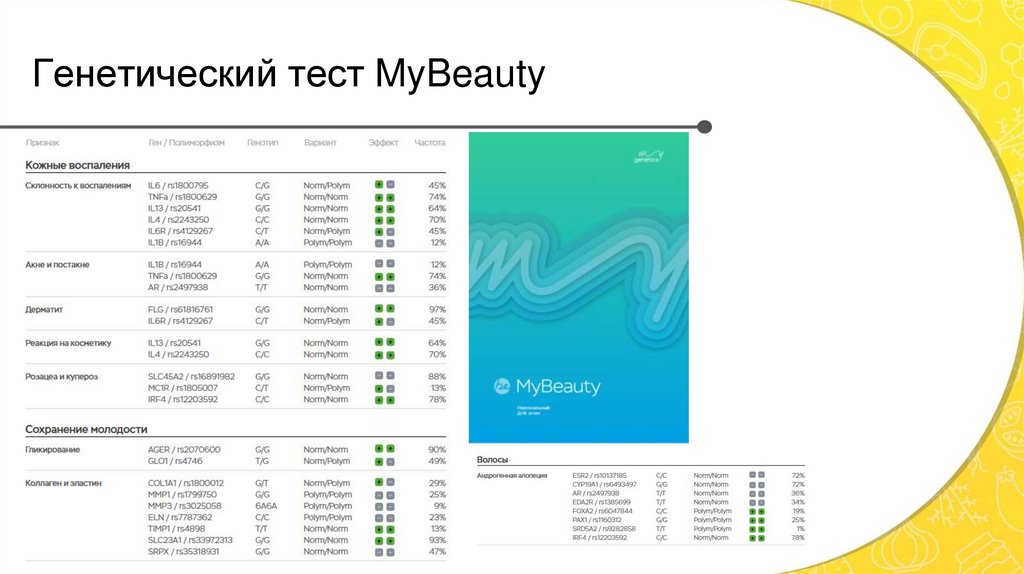Image resolution: width=1024 pixels, height=574 pixels.
Task: Click slide title 'Генетический тест MyBeauty'
Action: click(288, 73)
